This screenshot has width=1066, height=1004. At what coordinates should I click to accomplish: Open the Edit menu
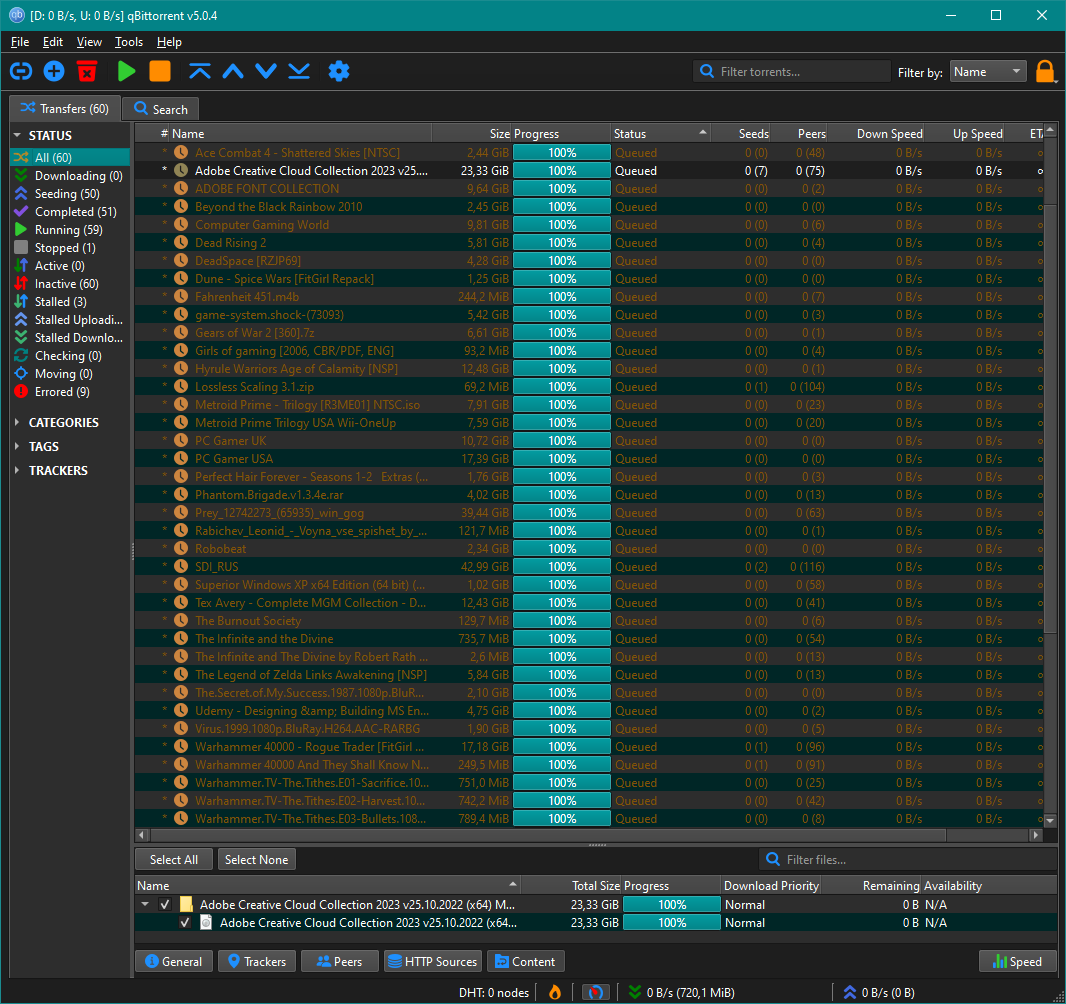(x=52, y=42)
